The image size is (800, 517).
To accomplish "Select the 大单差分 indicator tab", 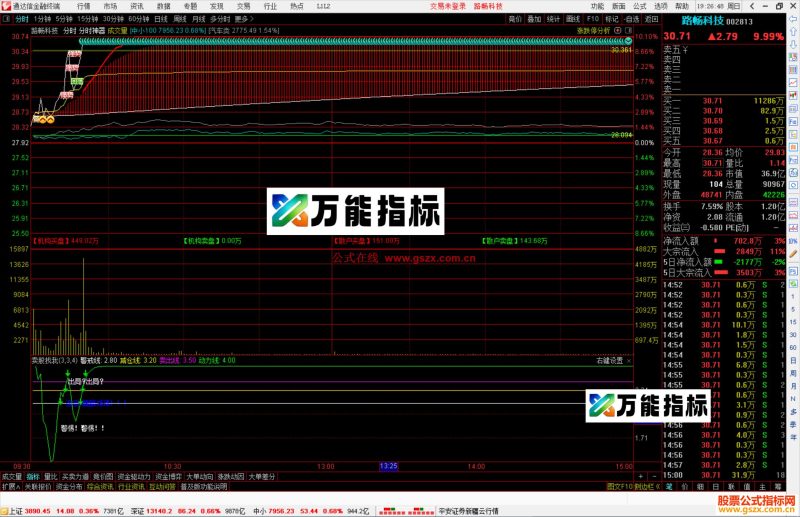I will [262, 477].
